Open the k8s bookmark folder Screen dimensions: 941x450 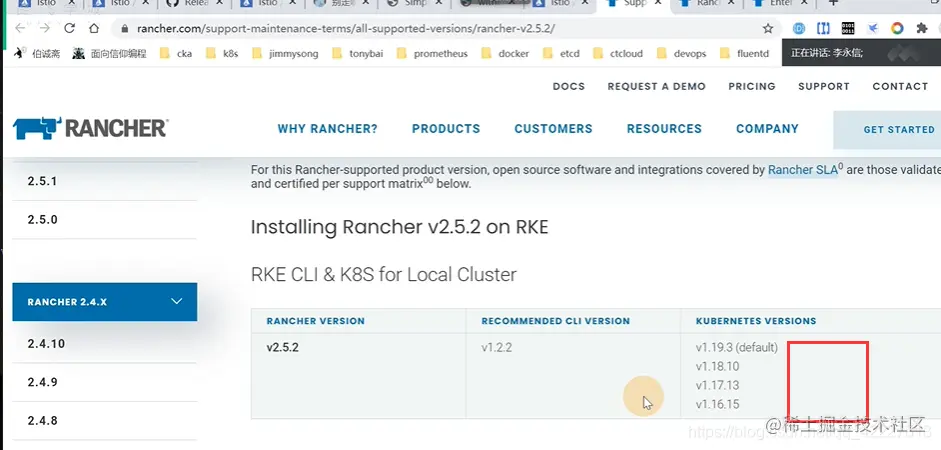pos(221,53)
